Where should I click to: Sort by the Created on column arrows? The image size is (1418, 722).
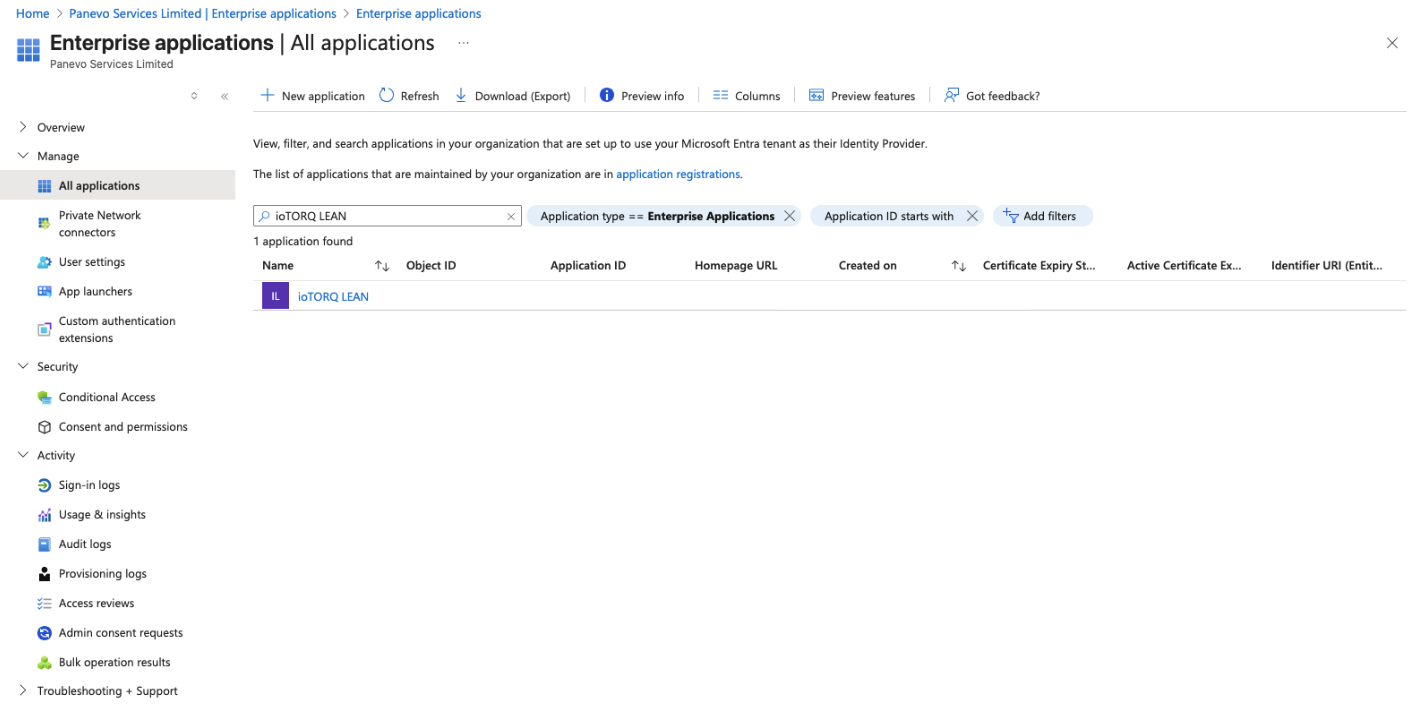pyautogui.click(x=959, y=266)
